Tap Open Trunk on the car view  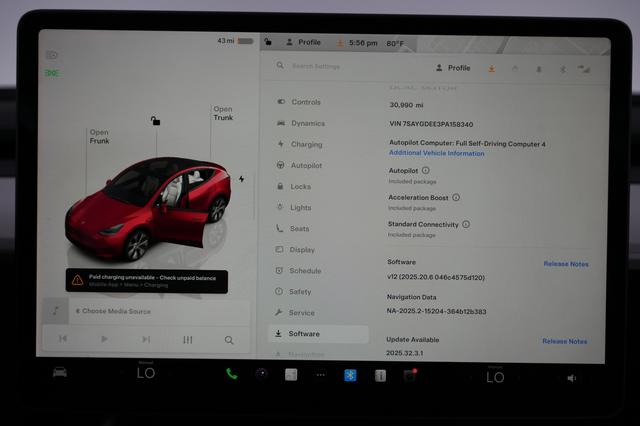[x=223, y=113]
